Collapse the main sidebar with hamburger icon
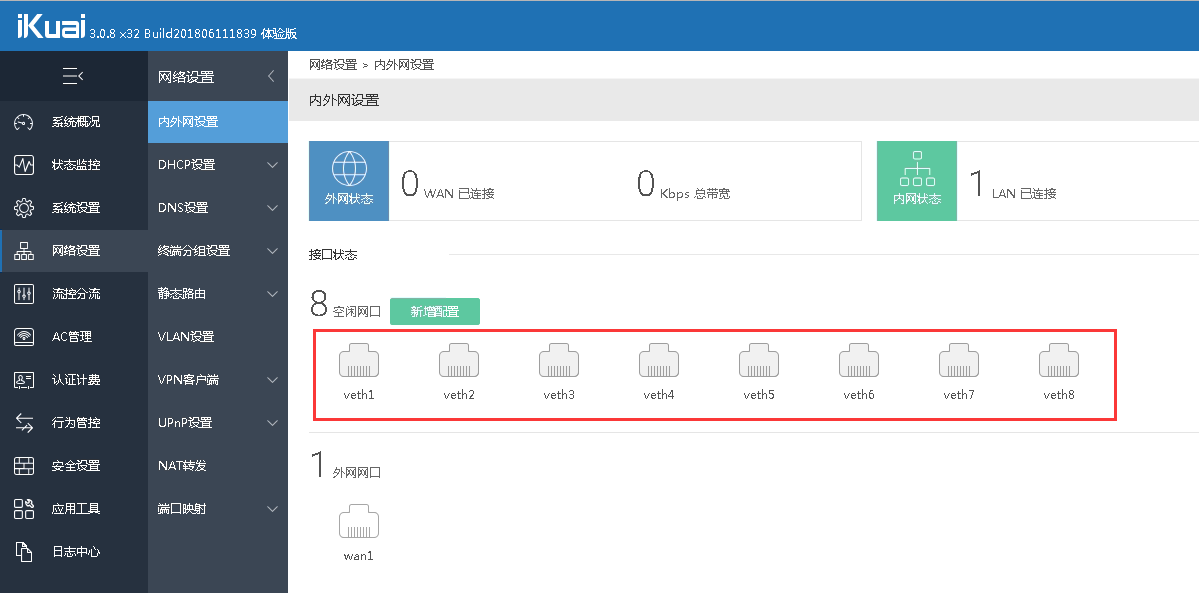The width and height of the screenshot is (1199, 593). 73,76
